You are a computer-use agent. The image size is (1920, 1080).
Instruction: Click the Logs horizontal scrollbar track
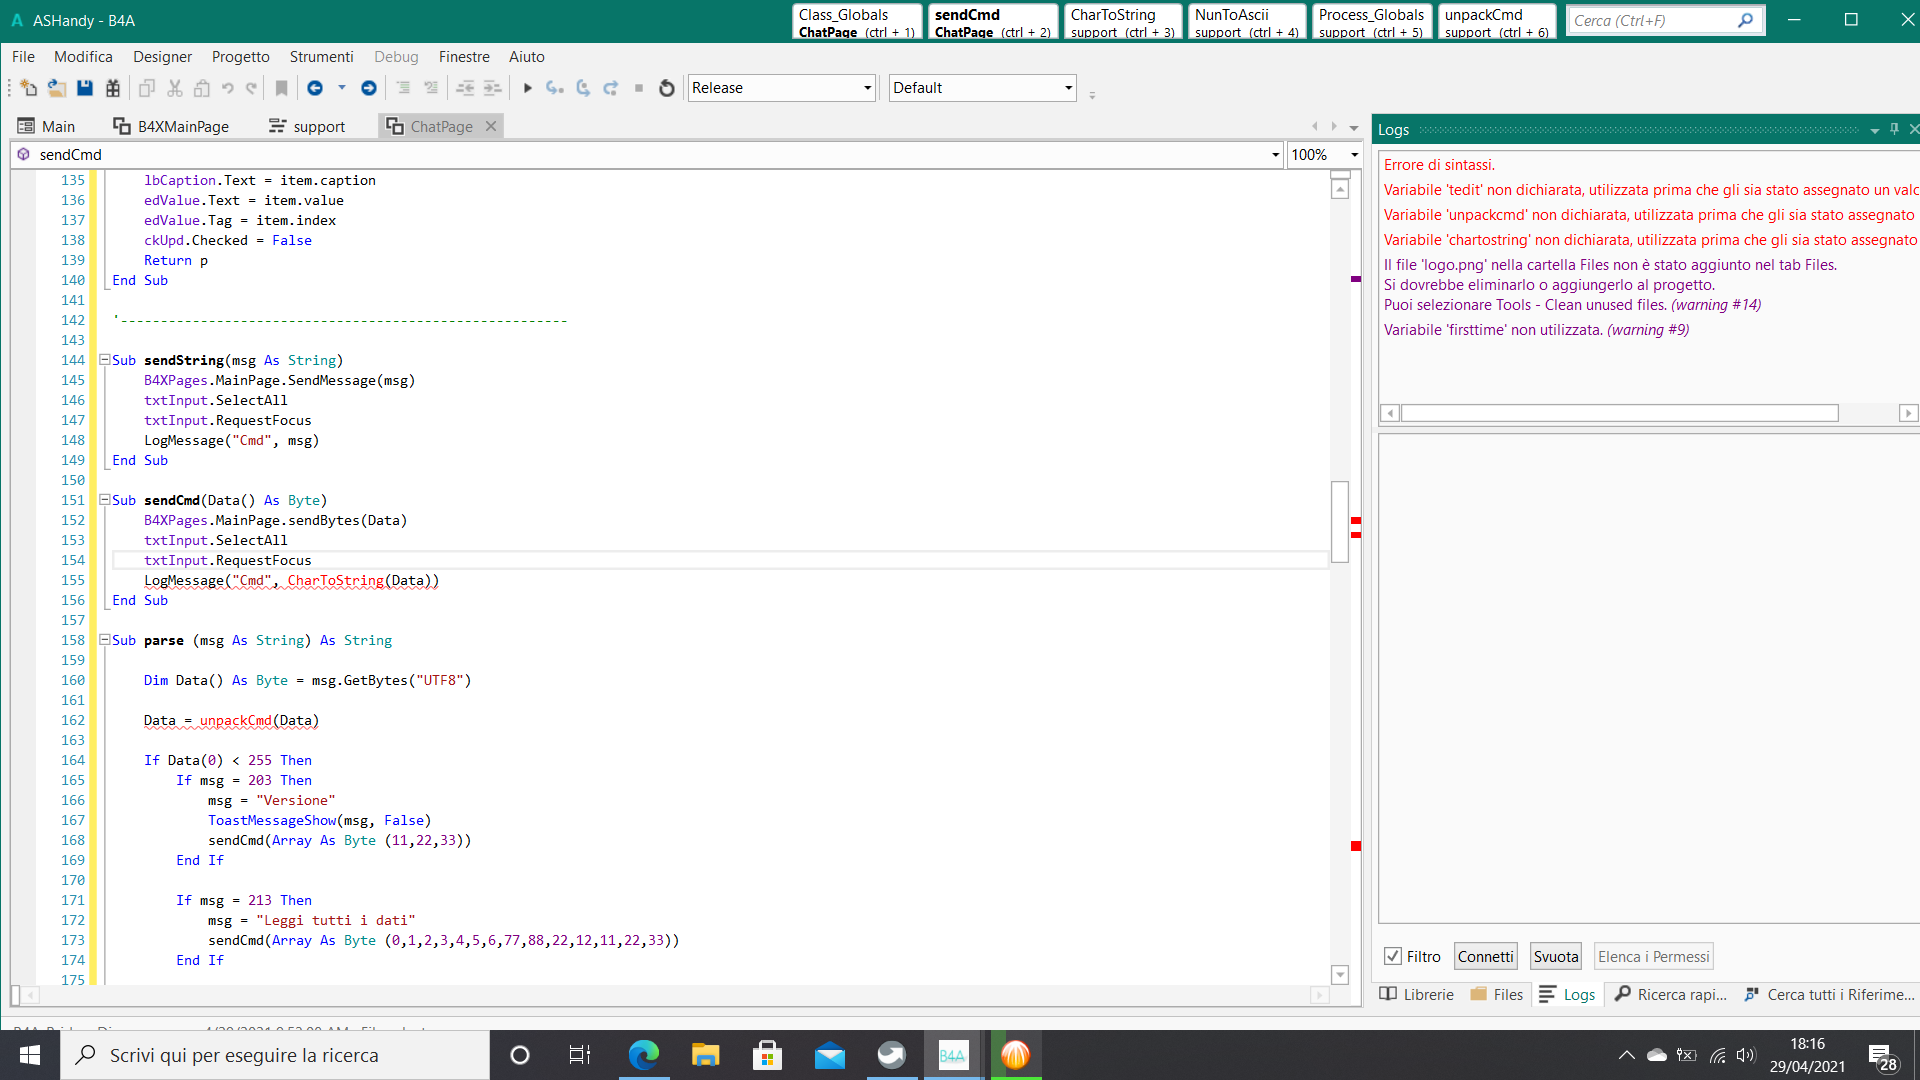[x=1867, y=413]
